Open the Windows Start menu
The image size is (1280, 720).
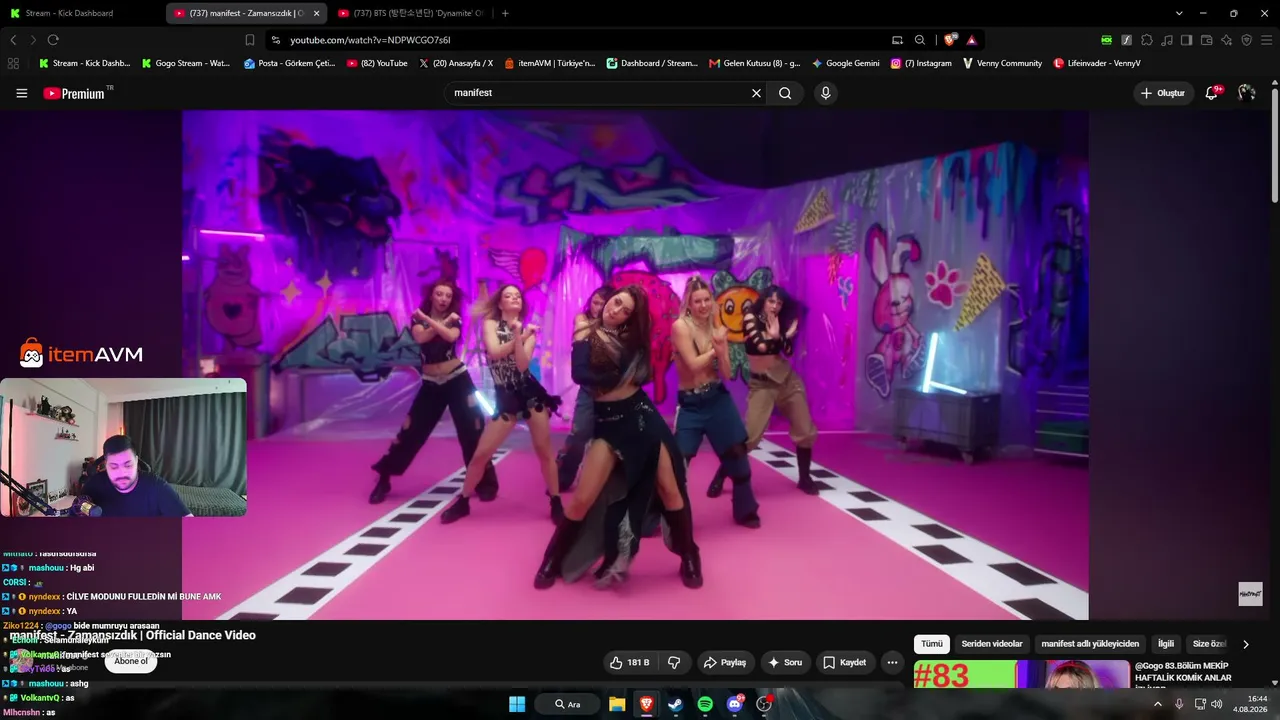517,704
